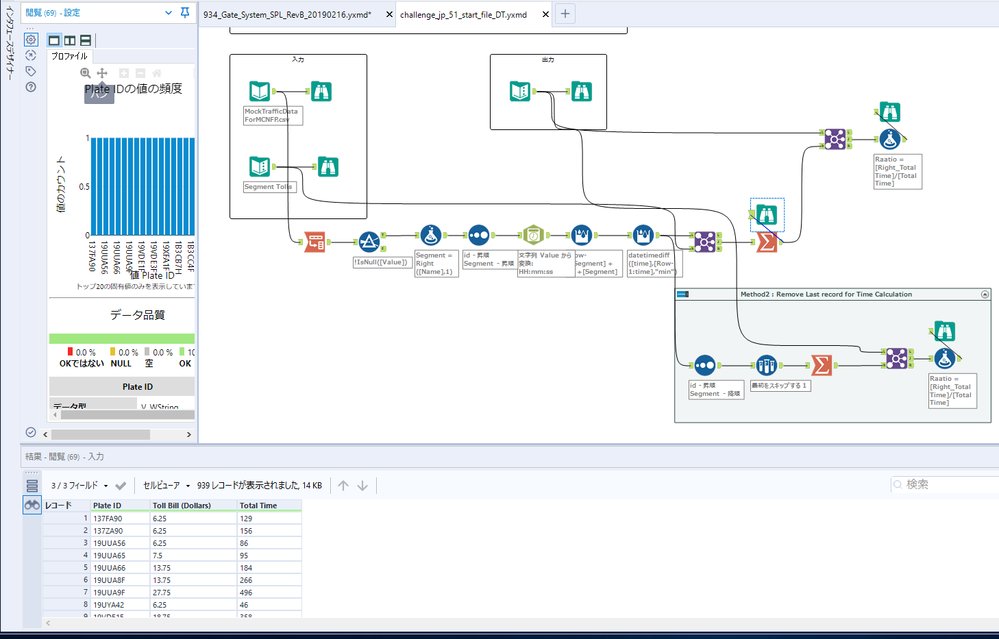Viewport: 999px width, 639px height.
Task: Add a new workflow tab with plus button
Action: point(565,14)
